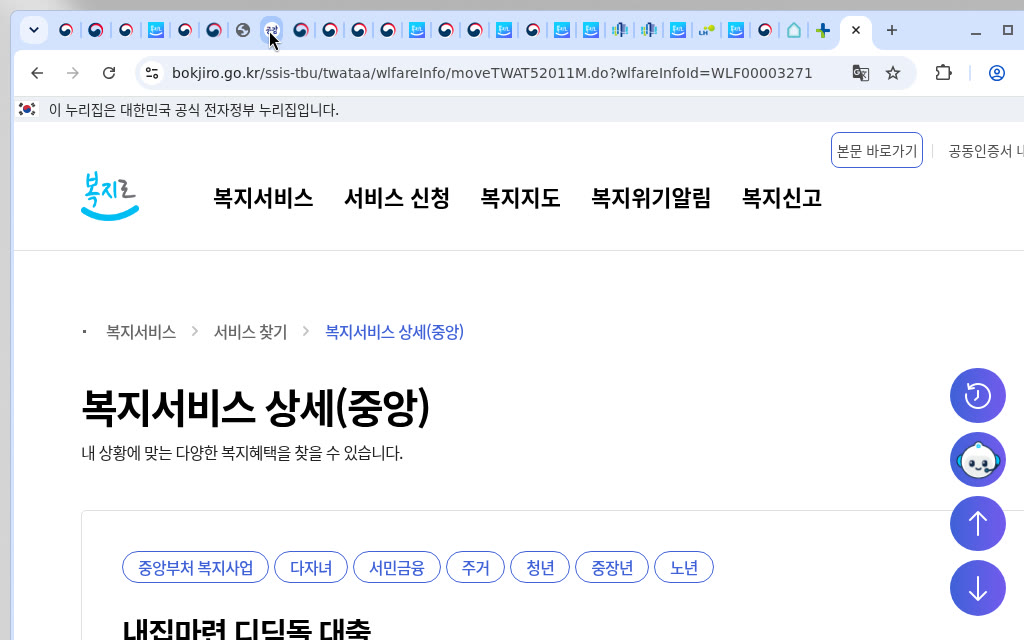Click the scroll-to-top arrow button
Viewport: 1024px width, 640px height.
[x=978, y=524]
